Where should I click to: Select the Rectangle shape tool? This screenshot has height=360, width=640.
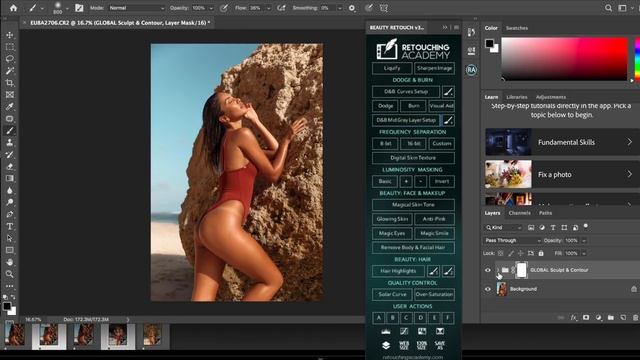(10, 250)
